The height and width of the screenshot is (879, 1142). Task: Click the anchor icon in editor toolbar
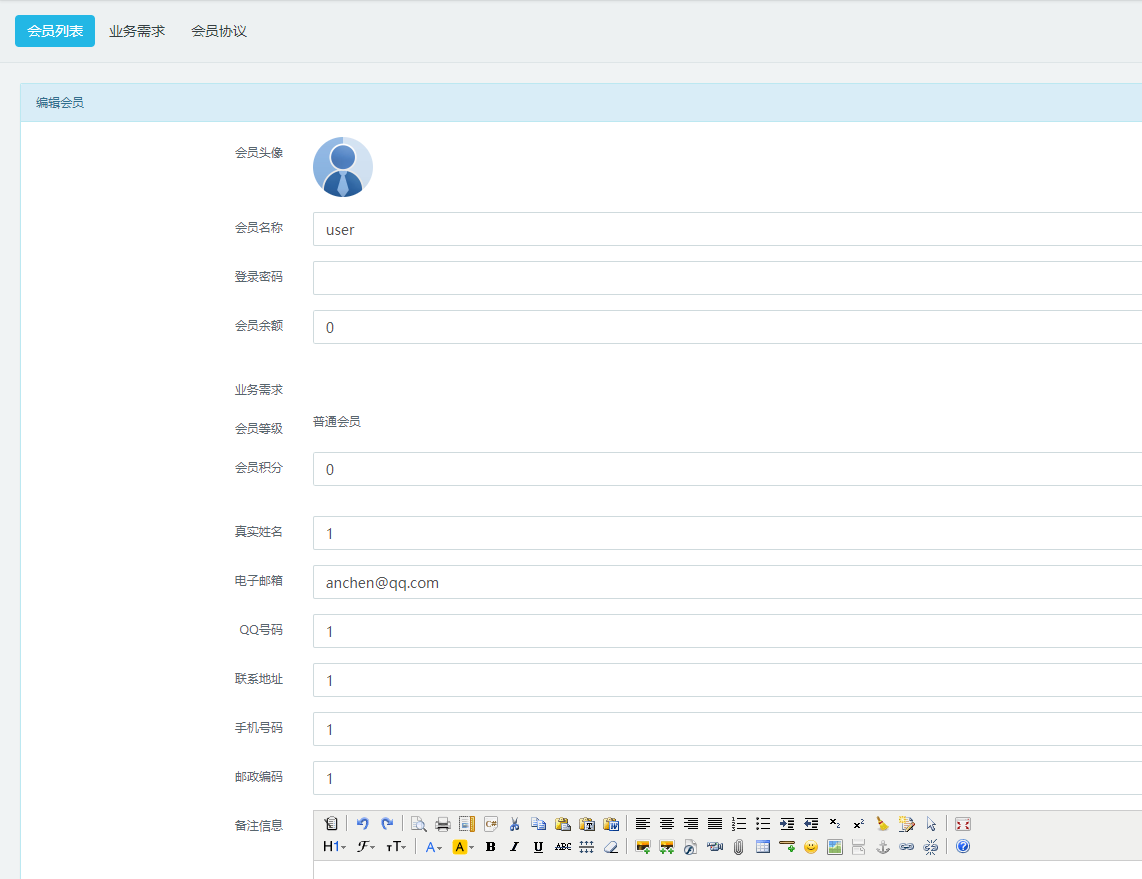(883, 847)
